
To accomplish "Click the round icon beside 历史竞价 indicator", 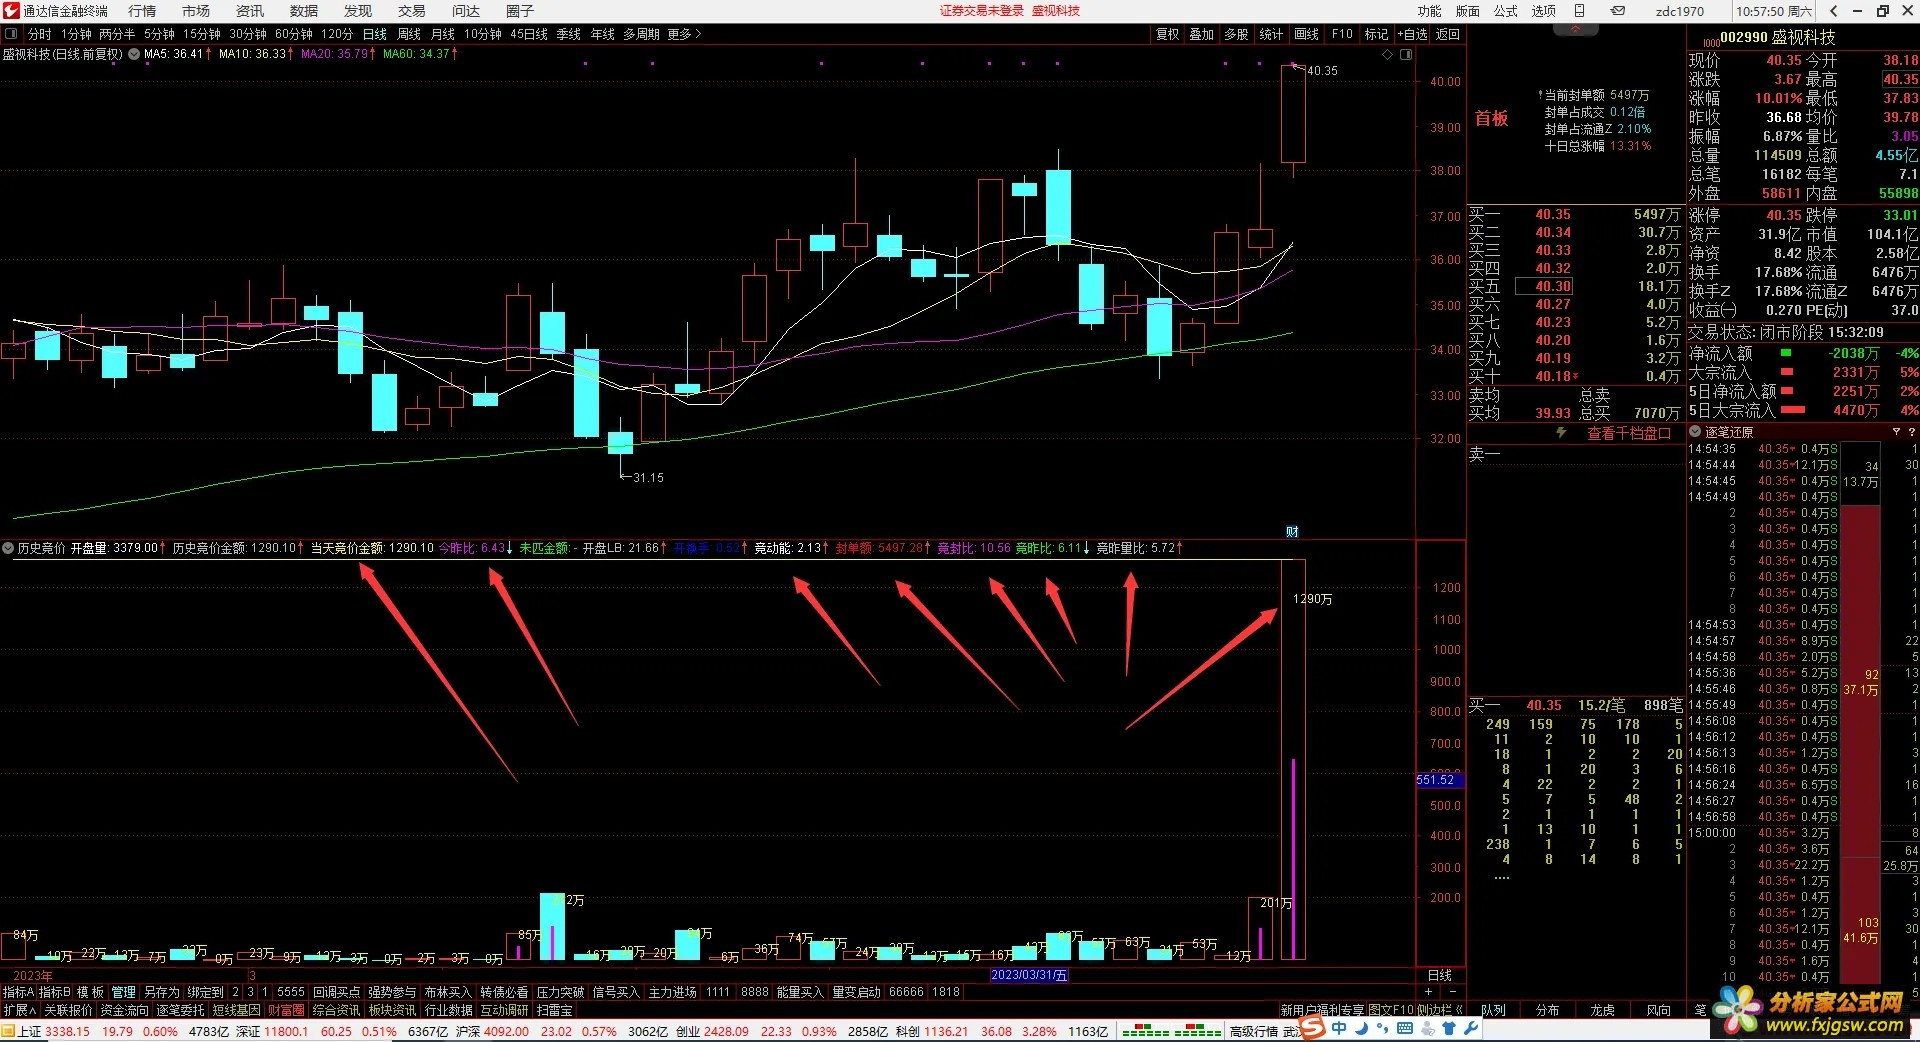I will click(x=8, y=548).
